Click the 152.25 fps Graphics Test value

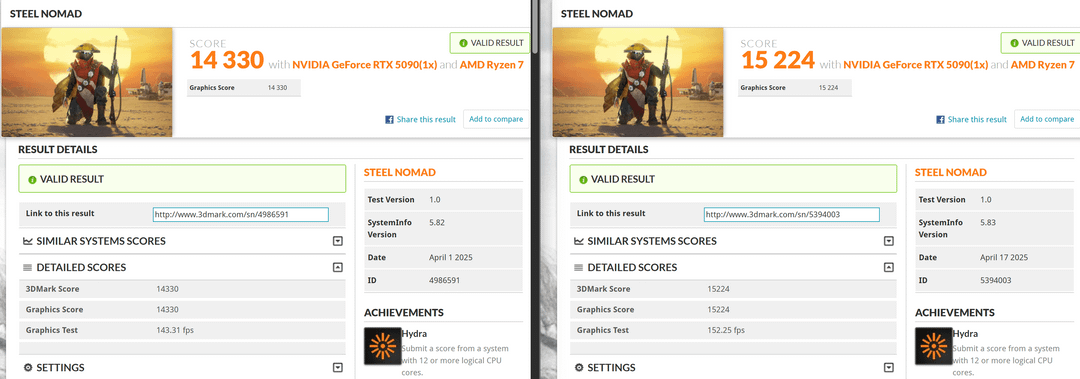coord(726,330)
